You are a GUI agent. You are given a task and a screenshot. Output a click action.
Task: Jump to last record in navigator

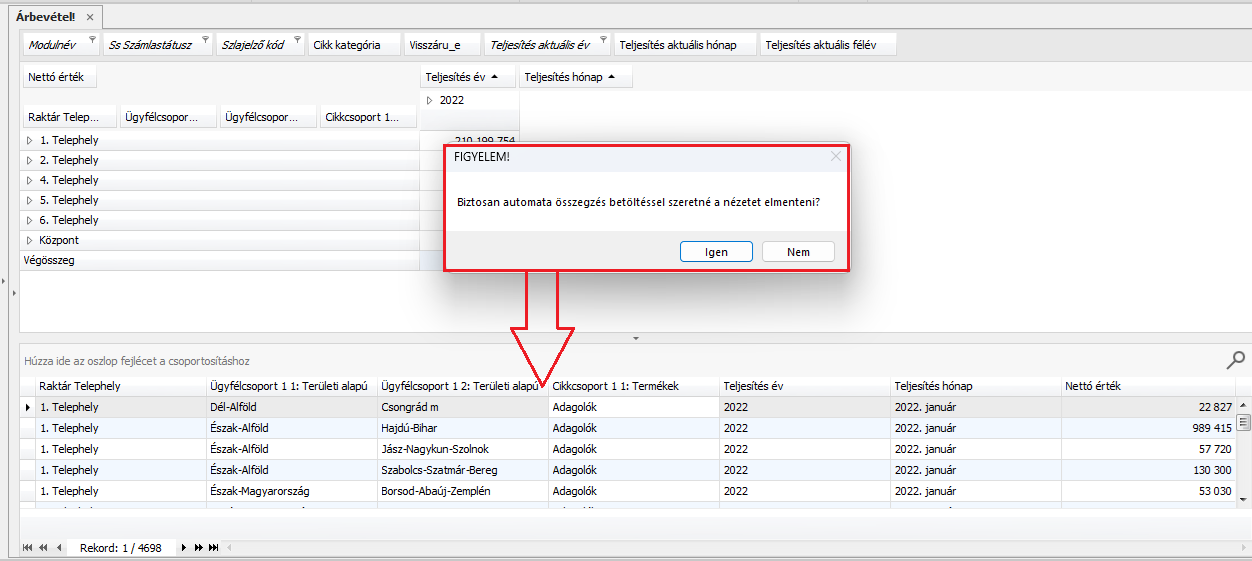tap(213, 548)
